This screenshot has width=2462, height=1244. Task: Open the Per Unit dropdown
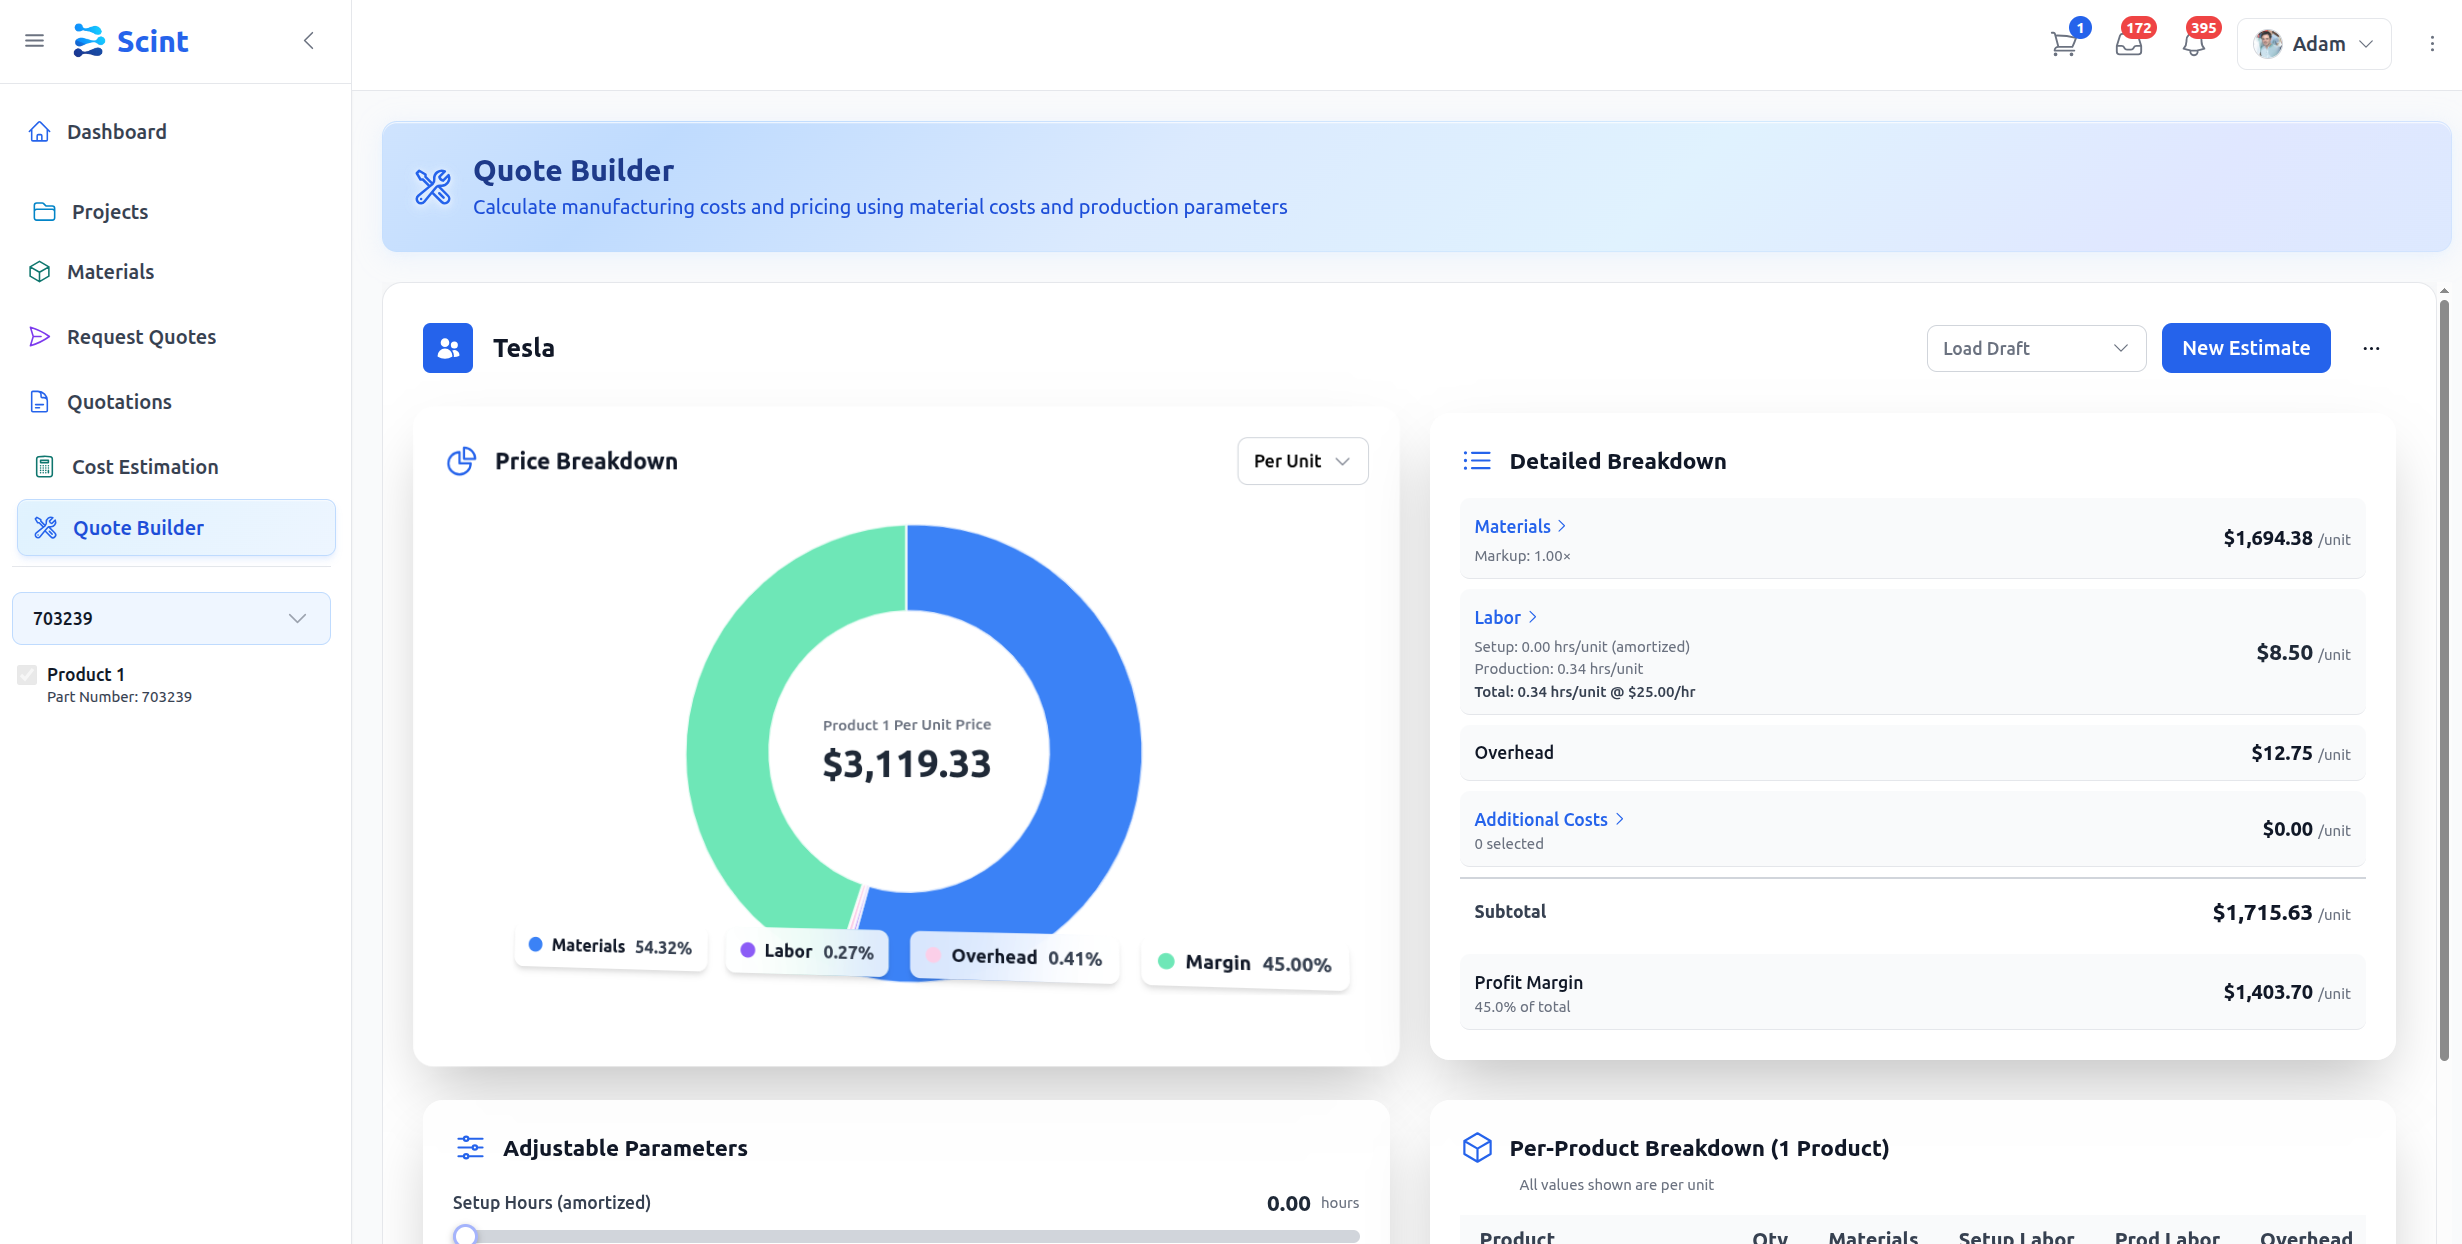tap(1302, 461)
